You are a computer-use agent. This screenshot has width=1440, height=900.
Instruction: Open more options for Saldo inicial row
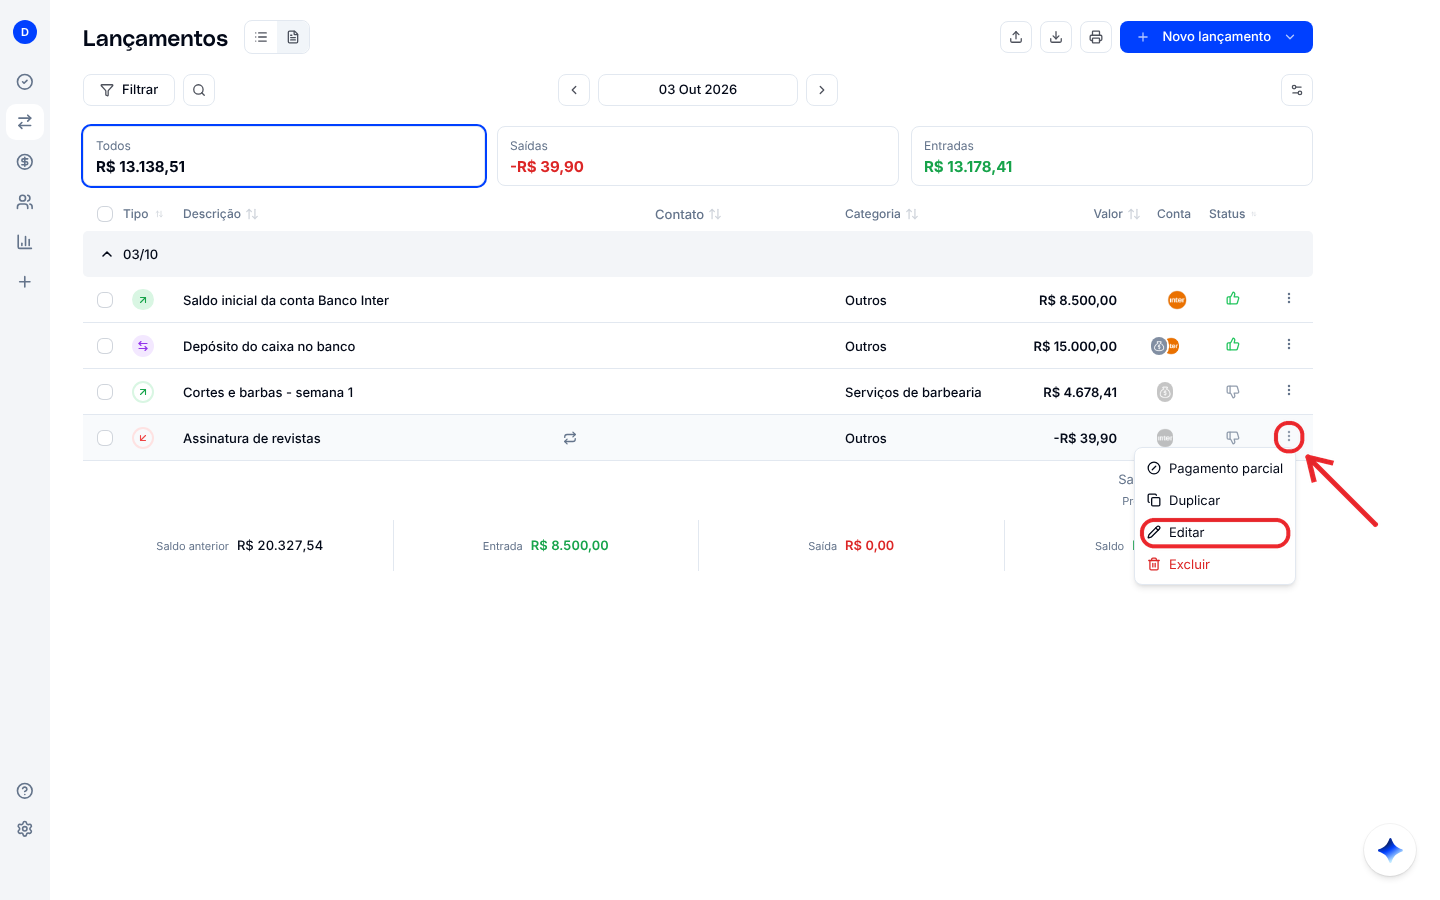tap(1289, 299)
